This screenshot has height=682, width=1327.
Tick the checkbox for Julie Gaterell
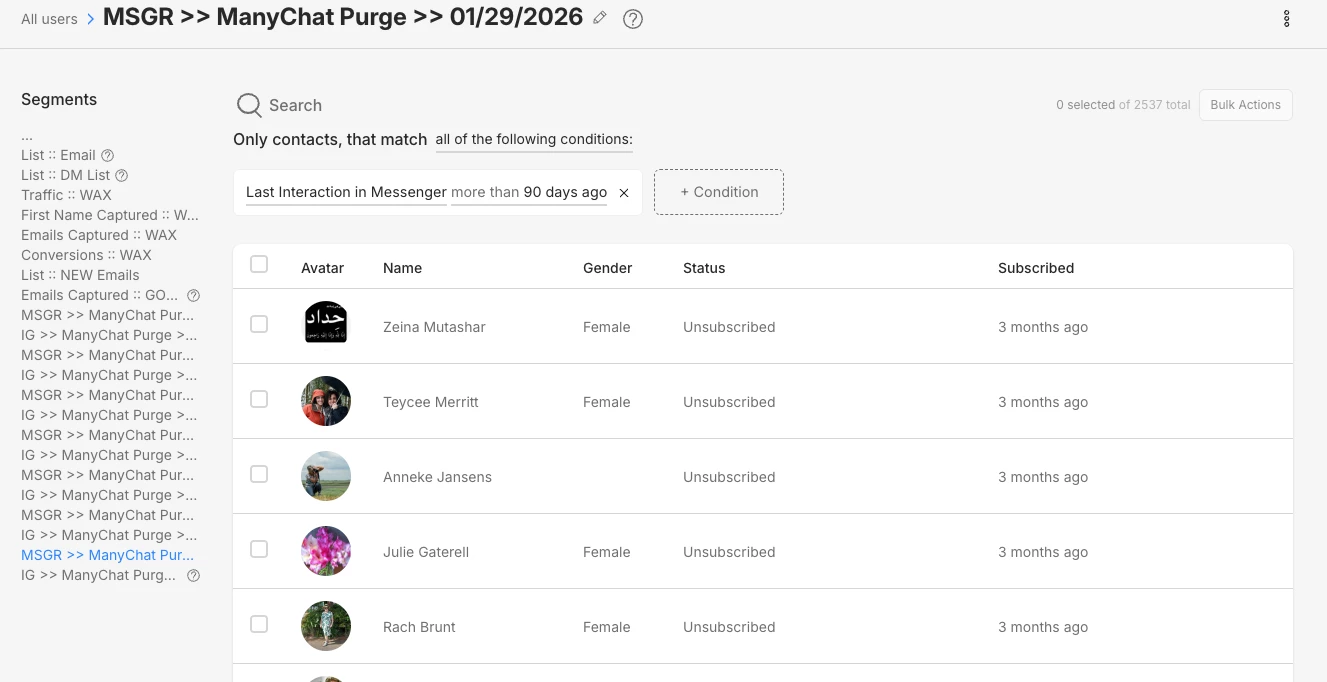click(259, 549)
